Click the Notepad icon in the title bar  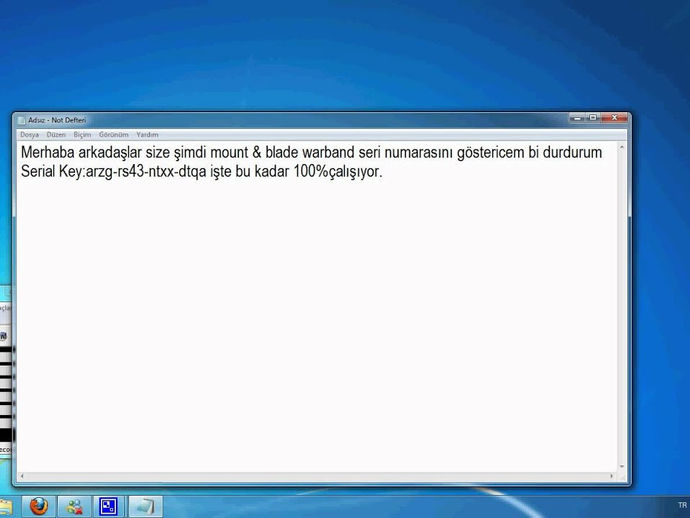(22, 120)
